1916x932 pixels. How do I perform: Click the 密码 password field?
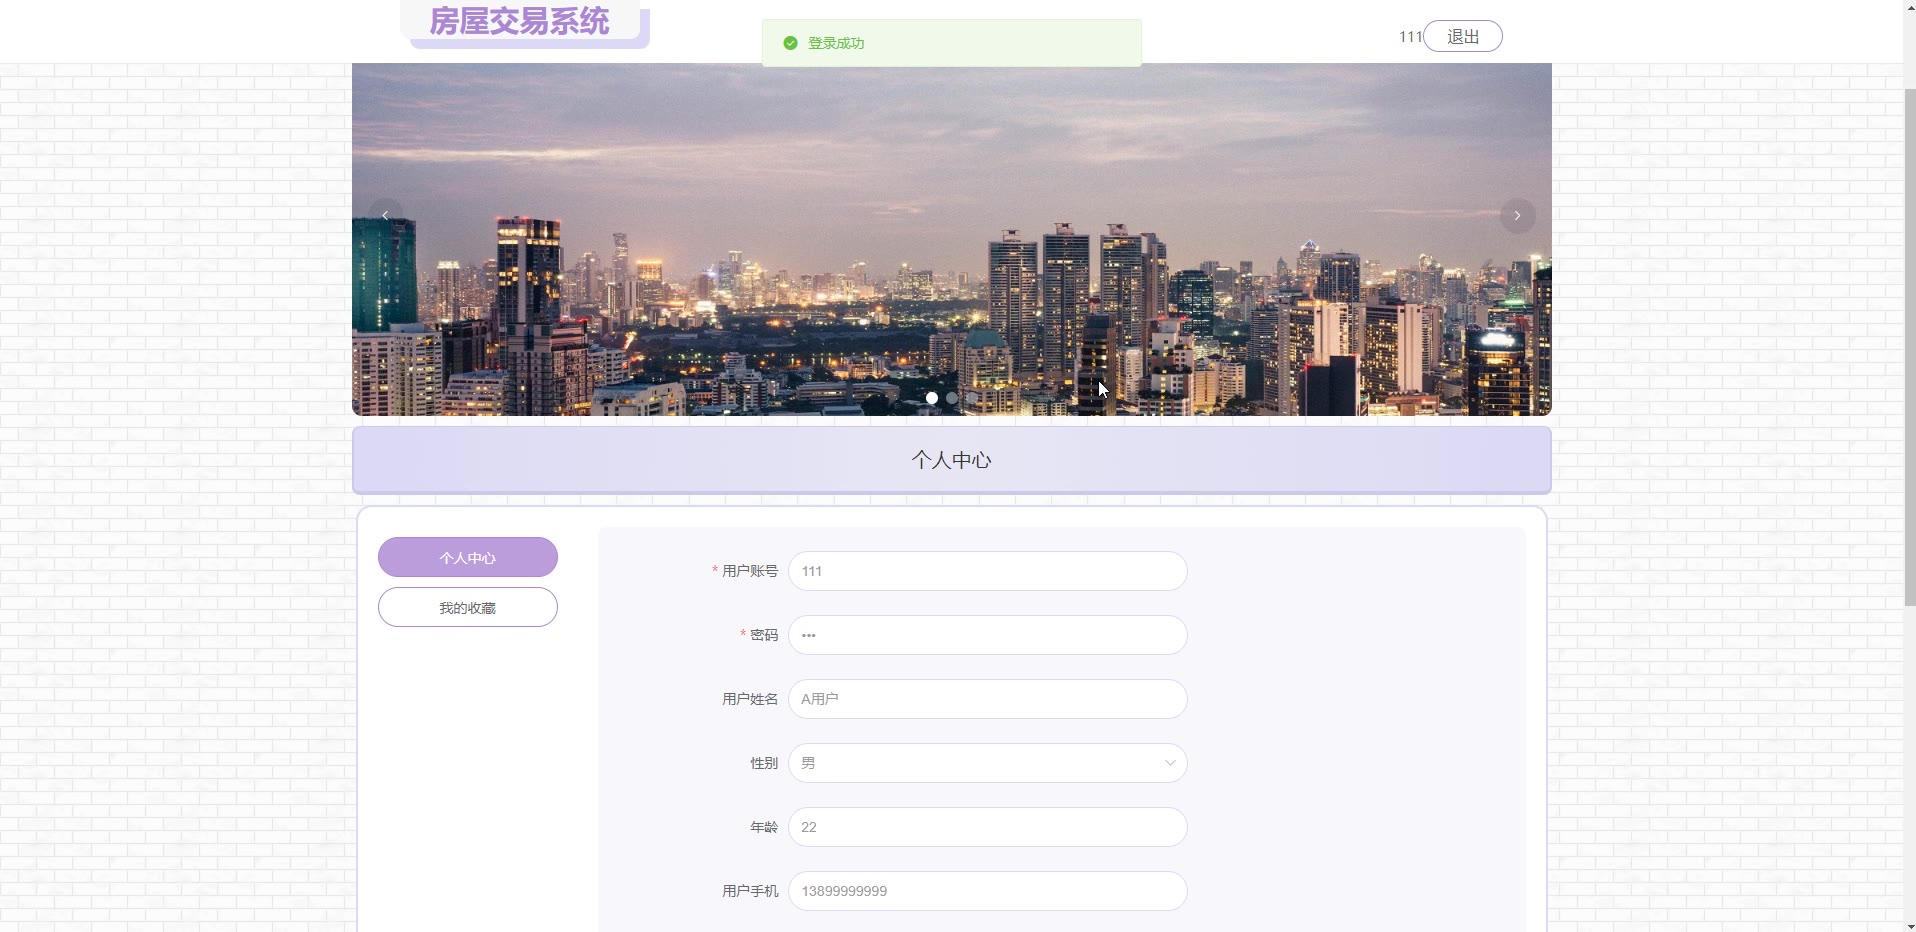[x=988, y=635]
